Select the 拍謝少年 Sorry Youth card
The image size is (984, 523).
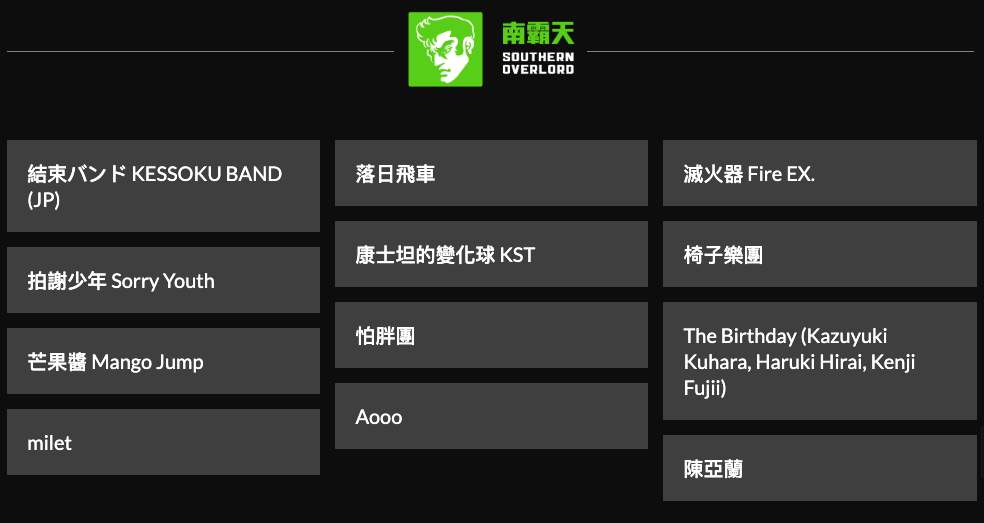click(x=163, y=281)
